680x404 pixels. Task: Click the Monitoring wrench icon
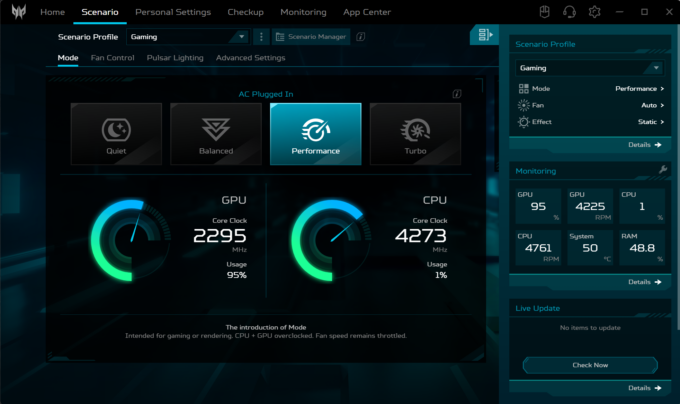662,170
